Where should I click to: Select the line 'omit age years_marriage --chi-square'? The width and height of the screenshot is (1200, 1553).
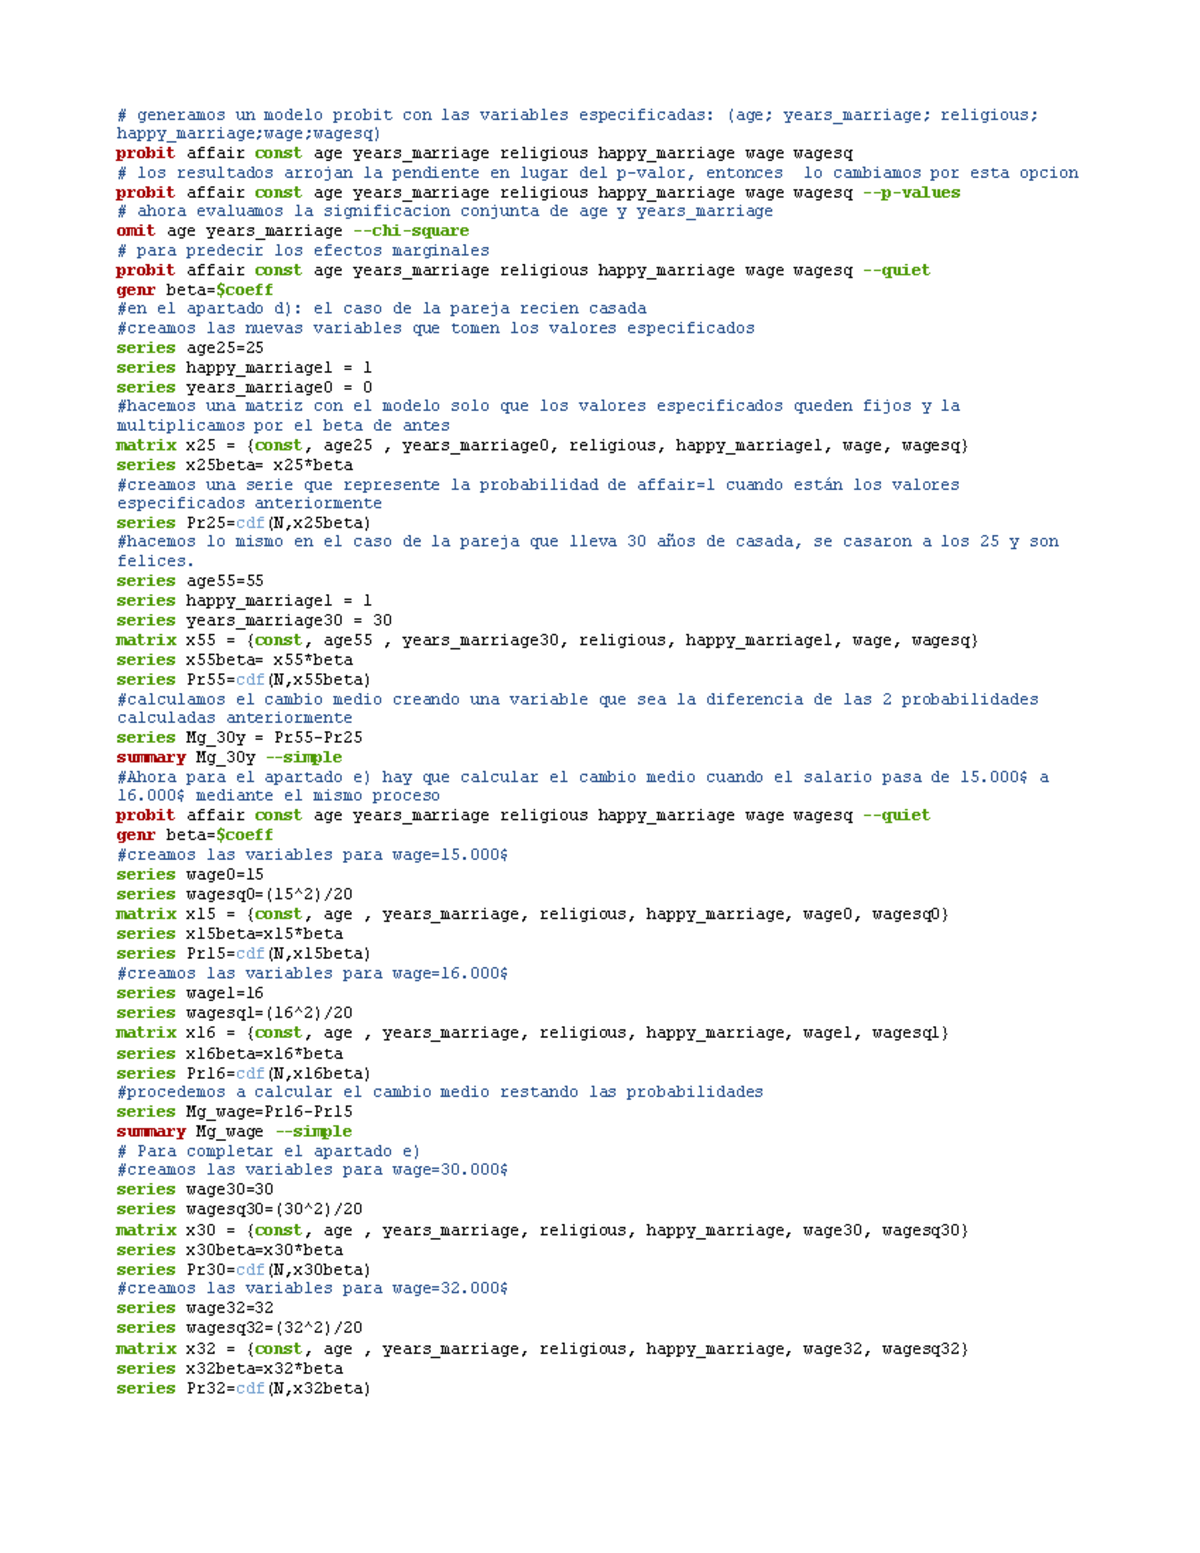click(292, 231)
